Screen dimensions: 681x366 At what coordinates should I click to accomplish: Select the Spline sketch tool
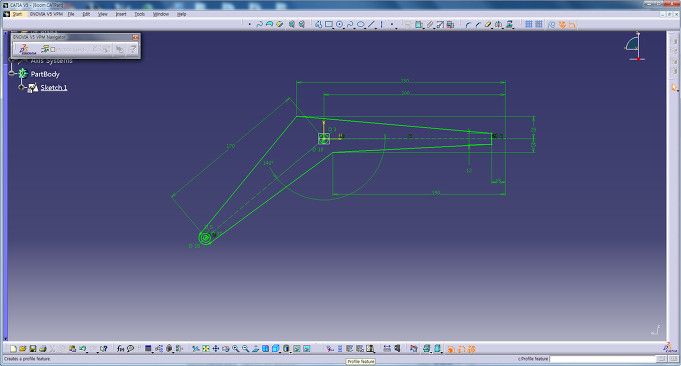coord(350,25)
